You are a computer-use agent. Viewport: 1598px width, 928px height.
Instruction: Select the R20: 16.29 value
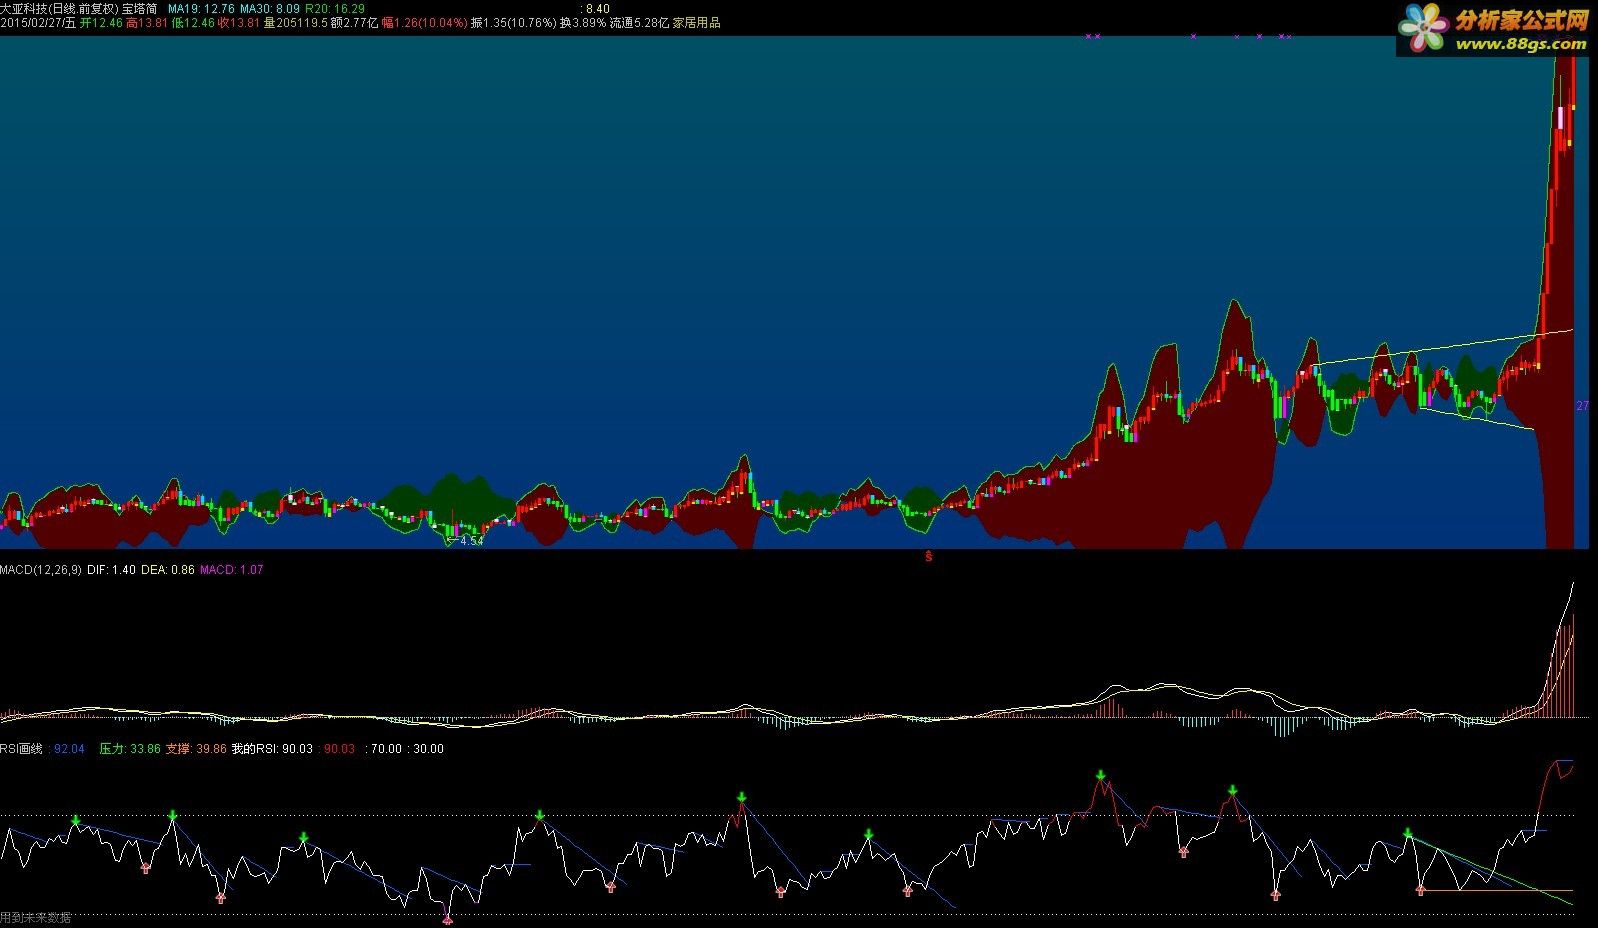335,8
